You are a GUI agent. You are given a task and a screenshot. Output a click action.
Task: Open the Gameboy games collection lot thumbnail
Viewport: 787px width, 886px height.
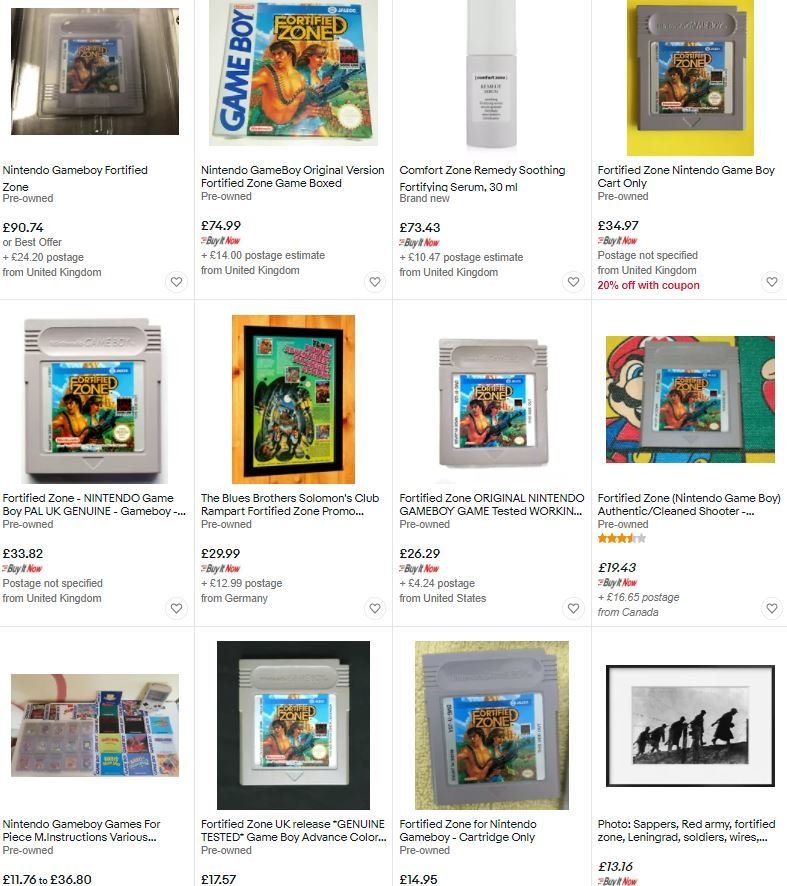point(95,726)
